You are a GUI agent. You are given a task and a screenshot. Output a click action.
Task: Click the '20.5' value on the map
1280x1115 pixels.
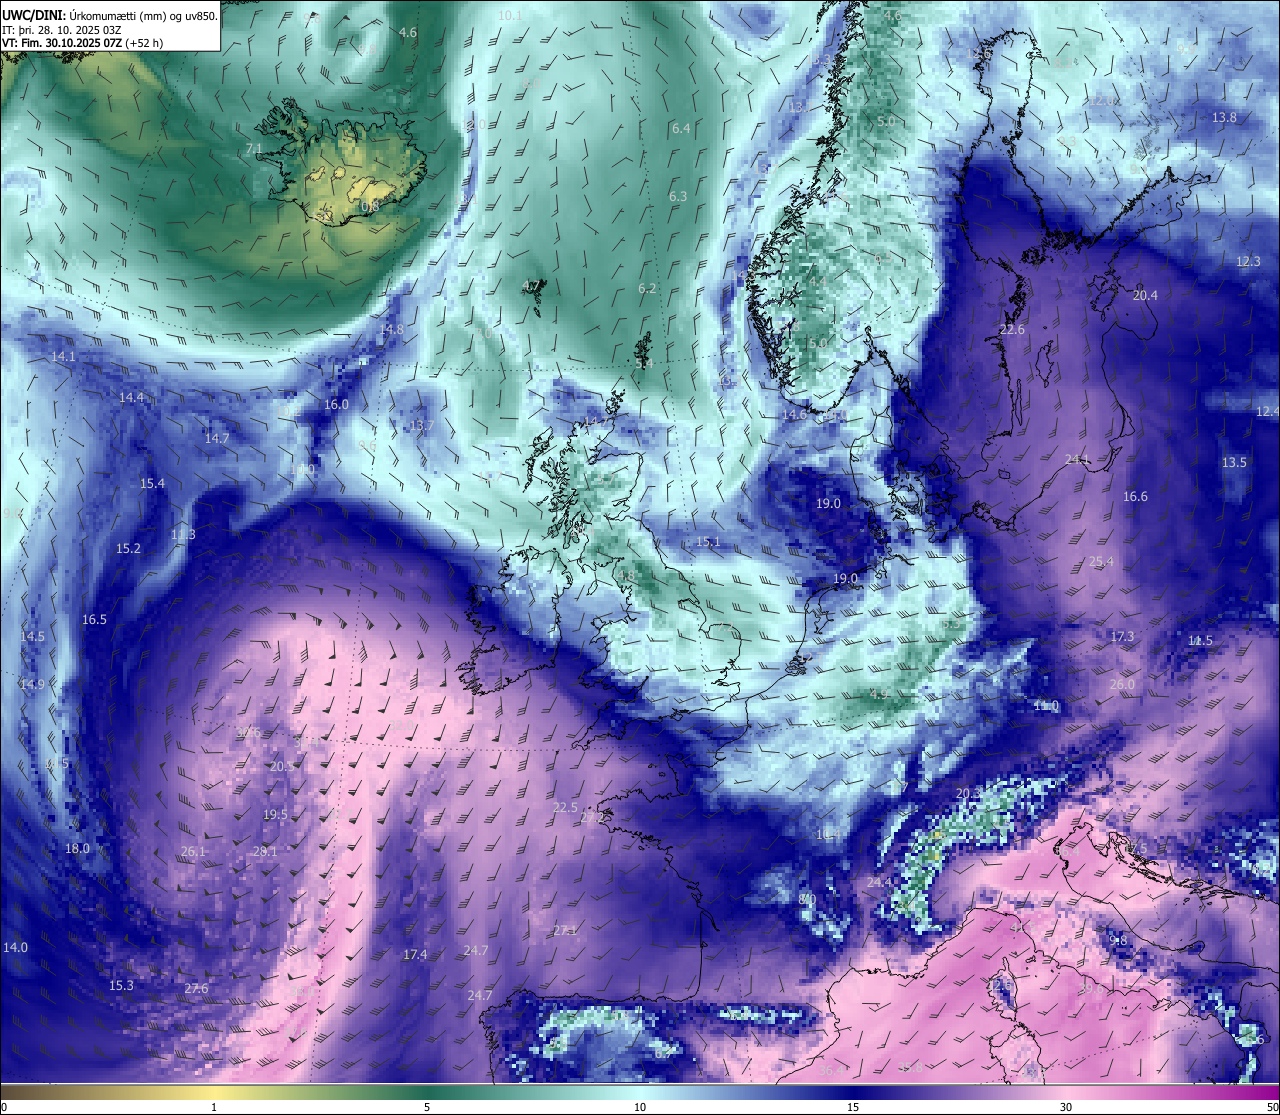(282, 766)
